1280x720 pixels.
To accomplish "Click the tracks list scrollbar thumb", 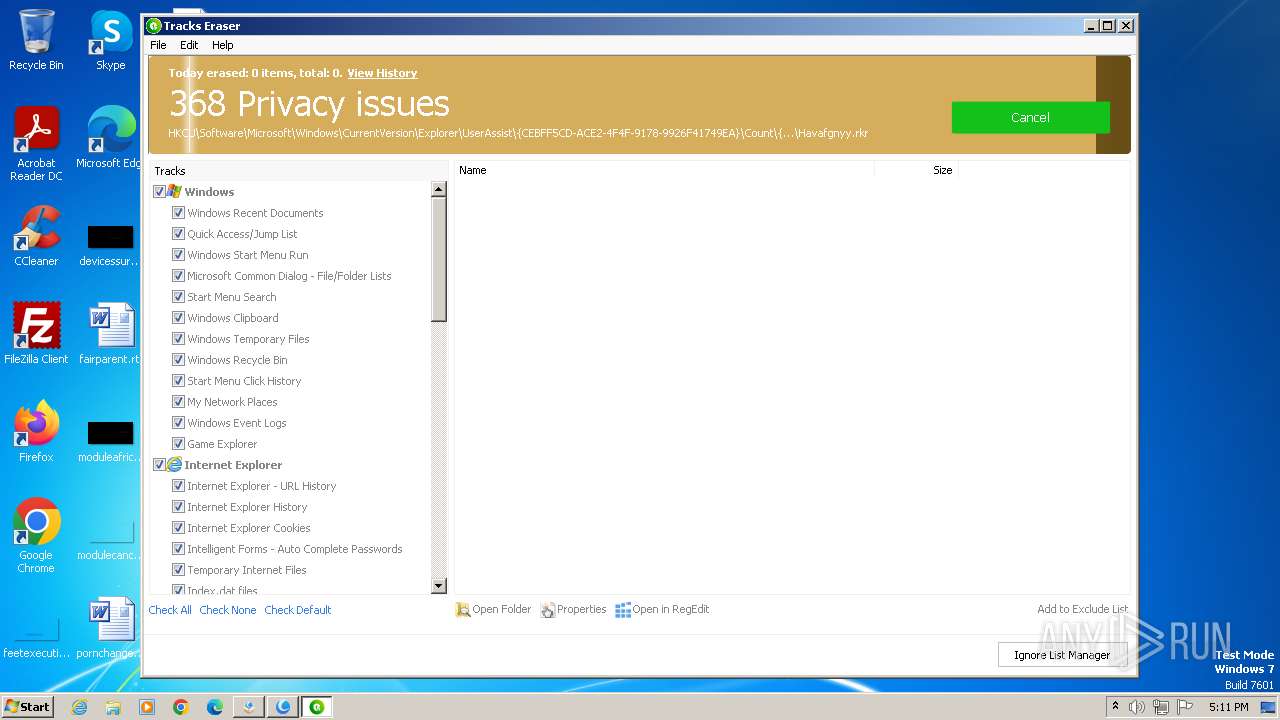I will coord(438,260).
